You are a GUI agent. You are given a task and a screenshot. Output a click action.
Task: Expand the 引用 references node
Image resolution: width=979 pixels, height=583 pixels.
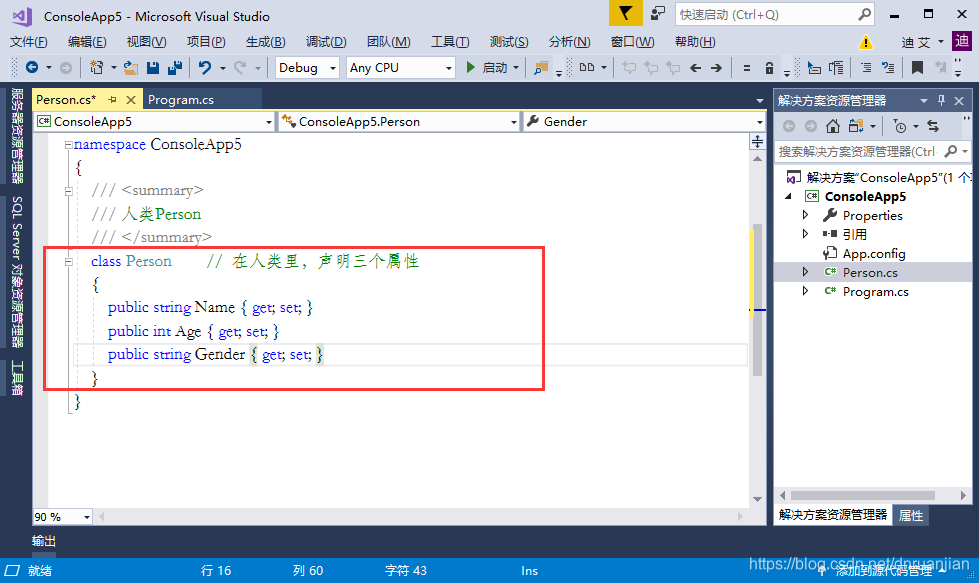click(805, 233)
